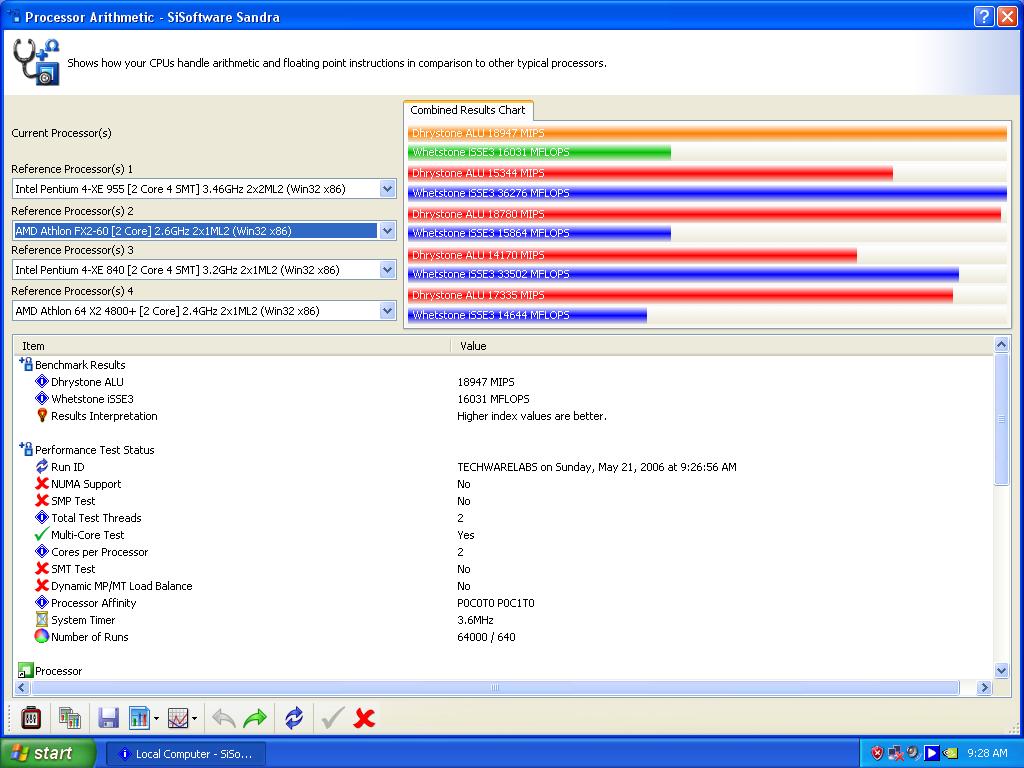Select the Processor group row
This screenshot has height=768, width=1024.
503,671
